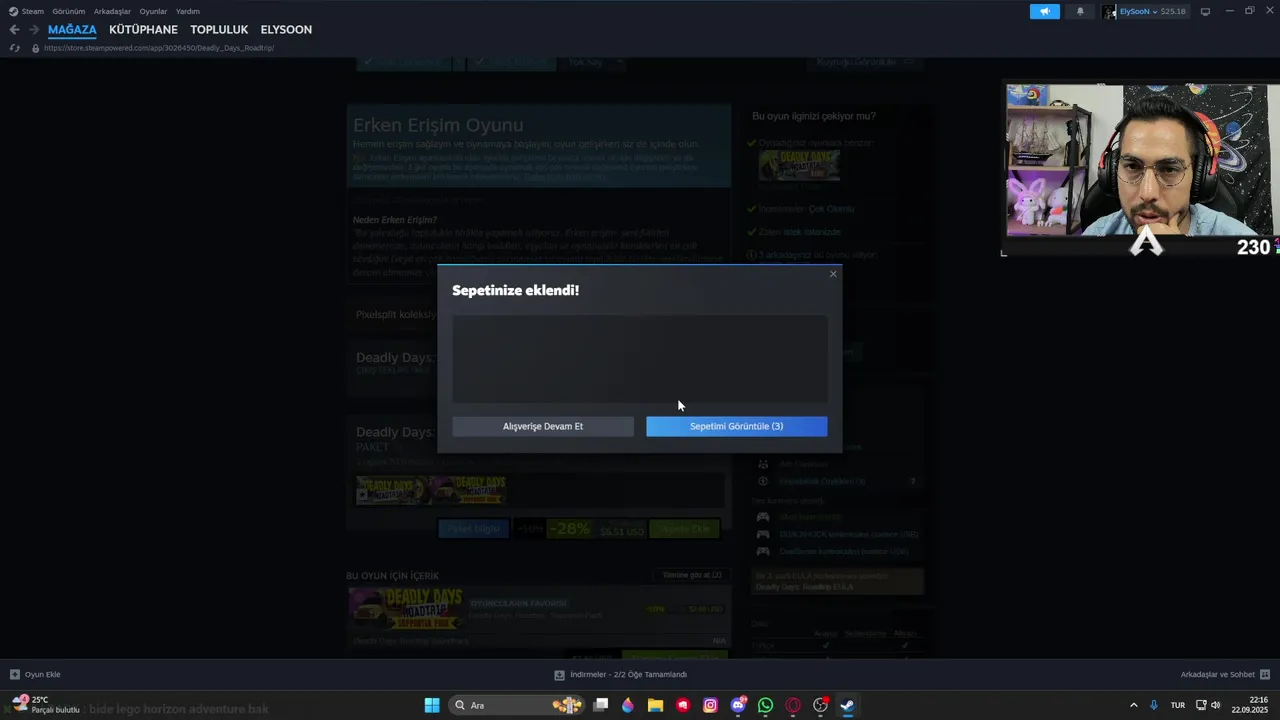This screenshot has width=1280, height=720.
Task: Click the Steam taskbar icon
Action: [x=847, y=705]
